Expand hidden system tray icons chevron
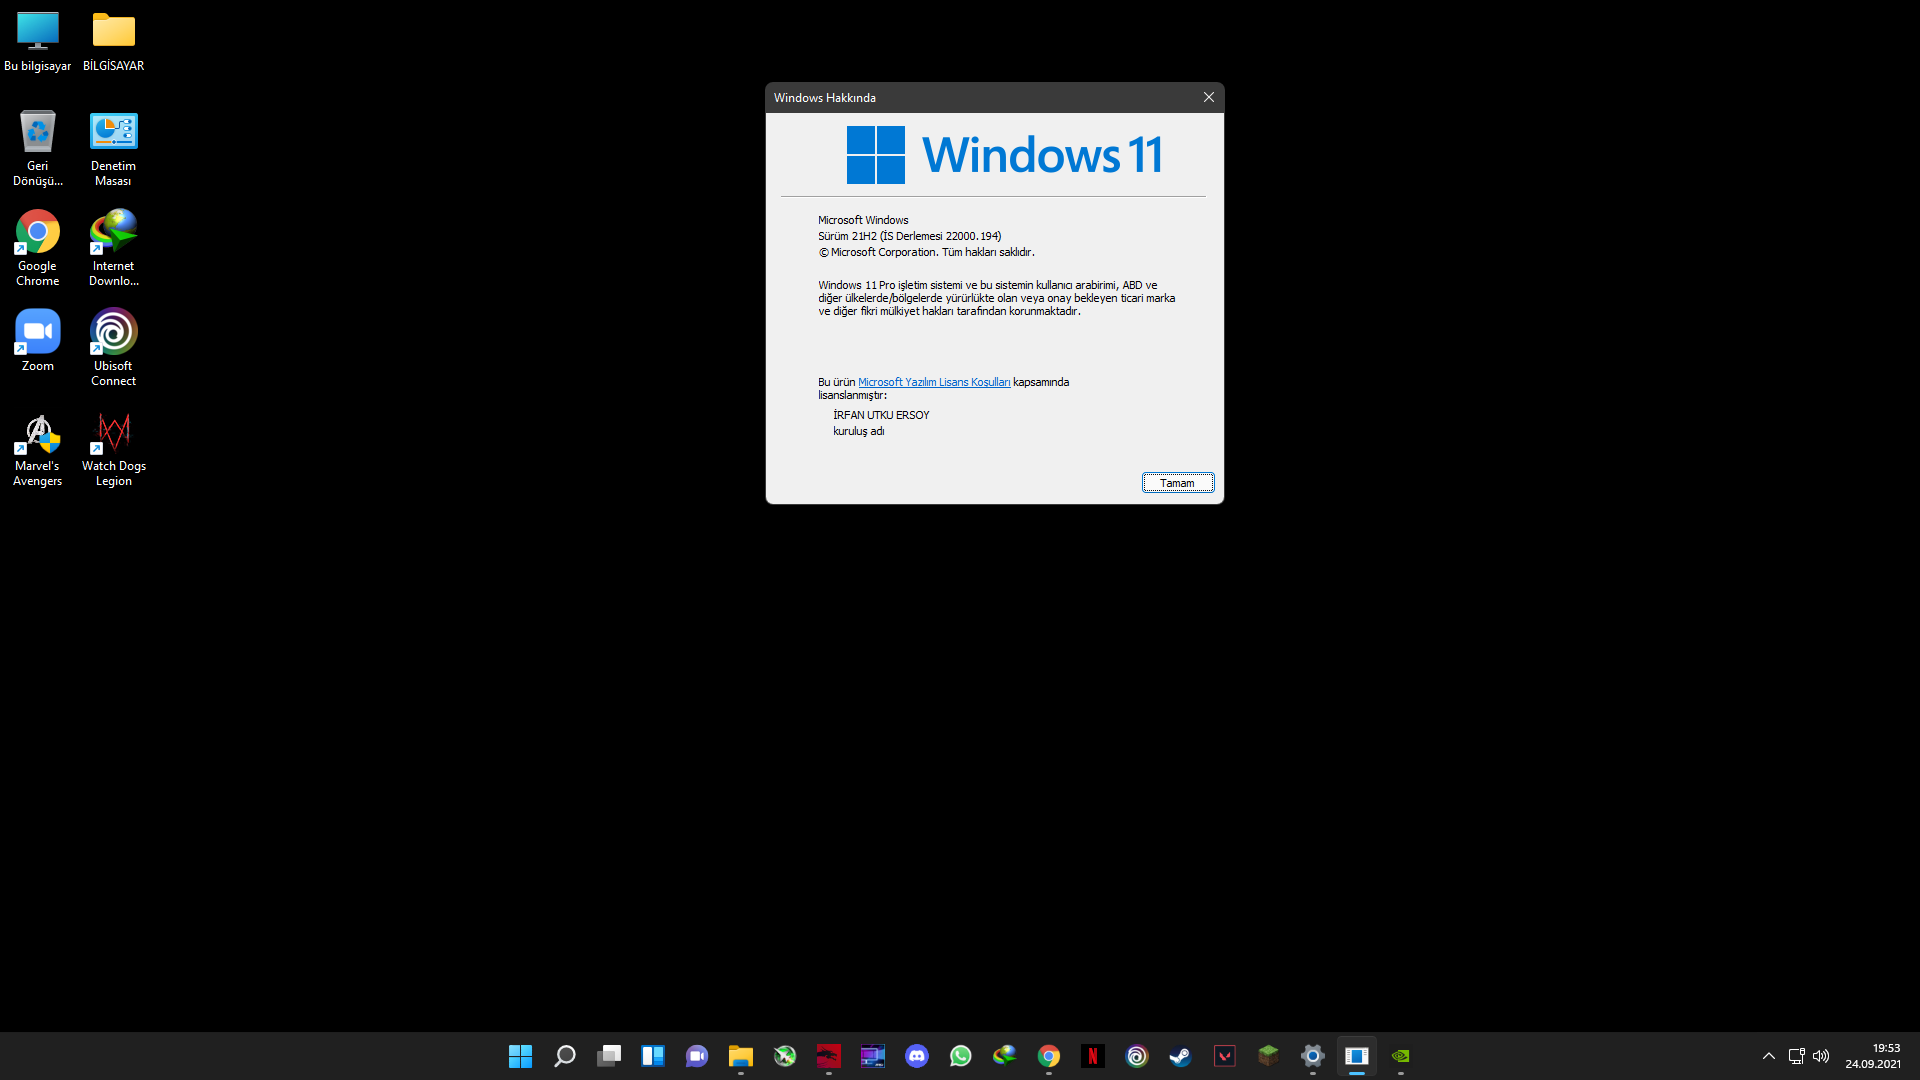1920x1080 pixels. coord(1768,1056)
